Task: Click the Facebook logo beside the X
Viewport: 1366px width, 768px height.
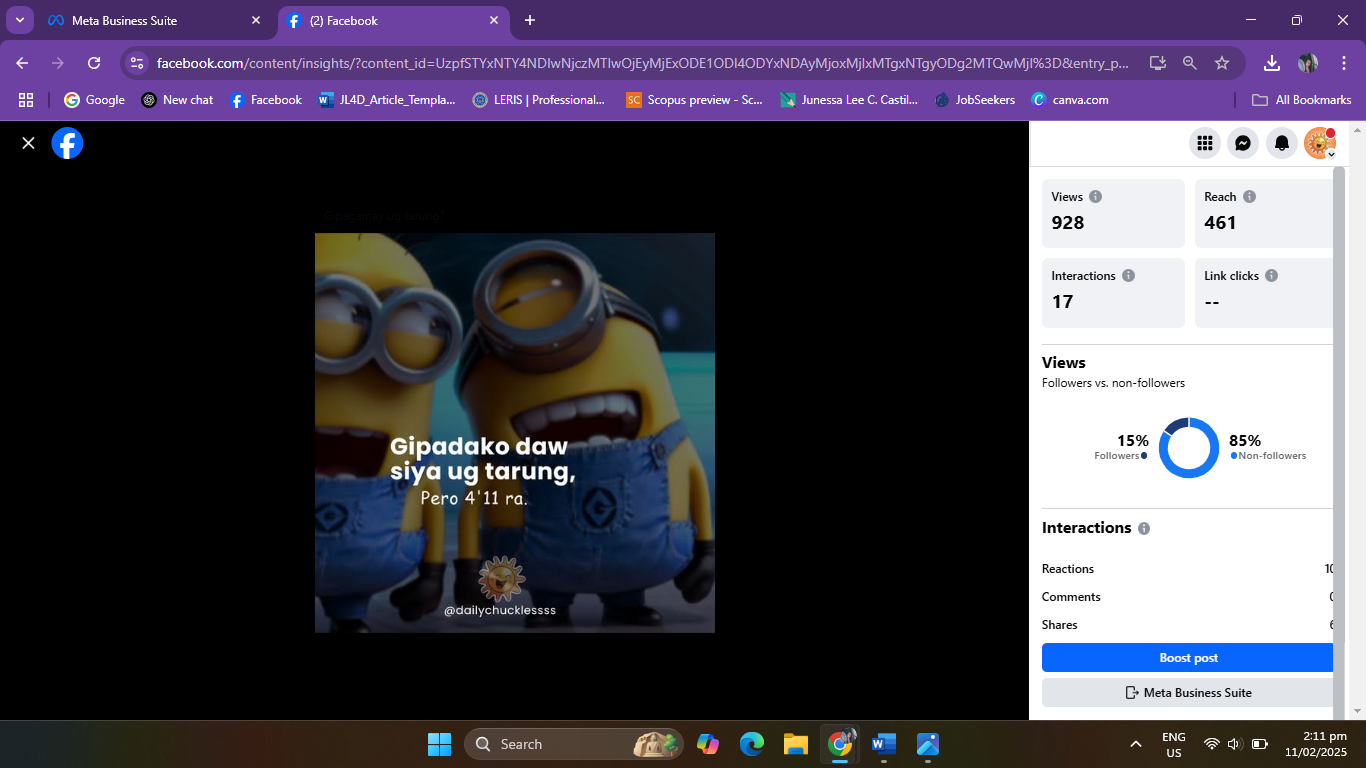Action: [67, 143]
